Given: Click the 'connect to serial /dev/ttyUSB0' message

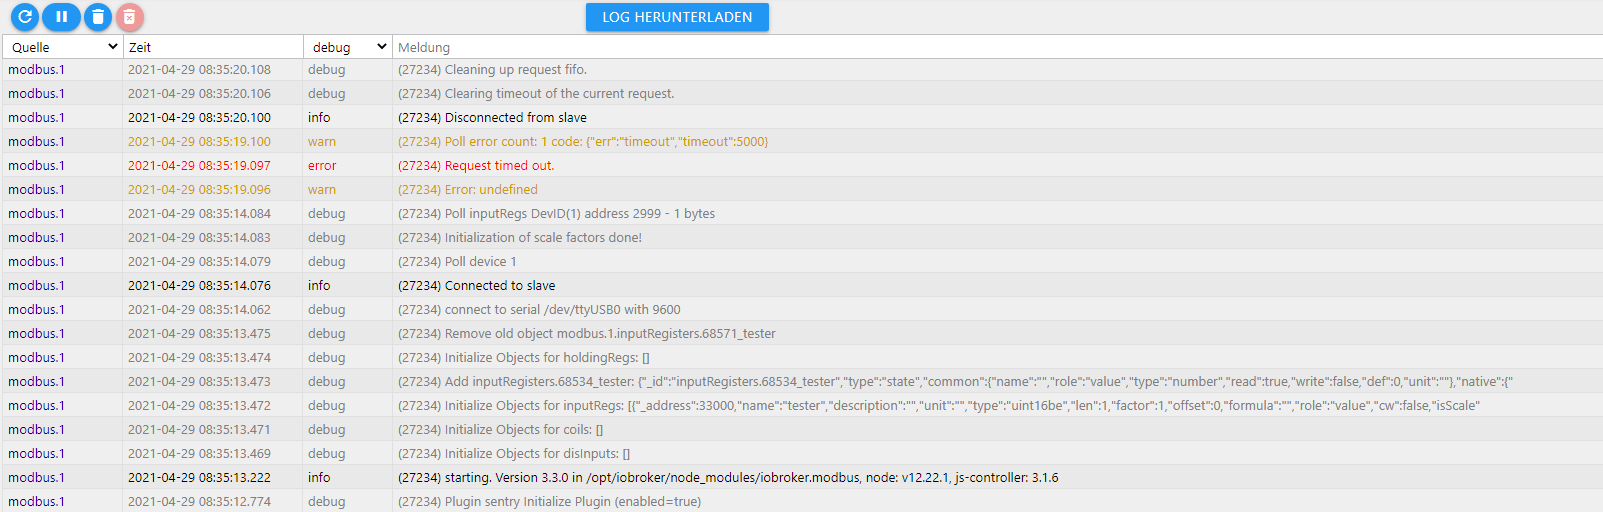Looking at the screenshot, I should tap(539, 309).
